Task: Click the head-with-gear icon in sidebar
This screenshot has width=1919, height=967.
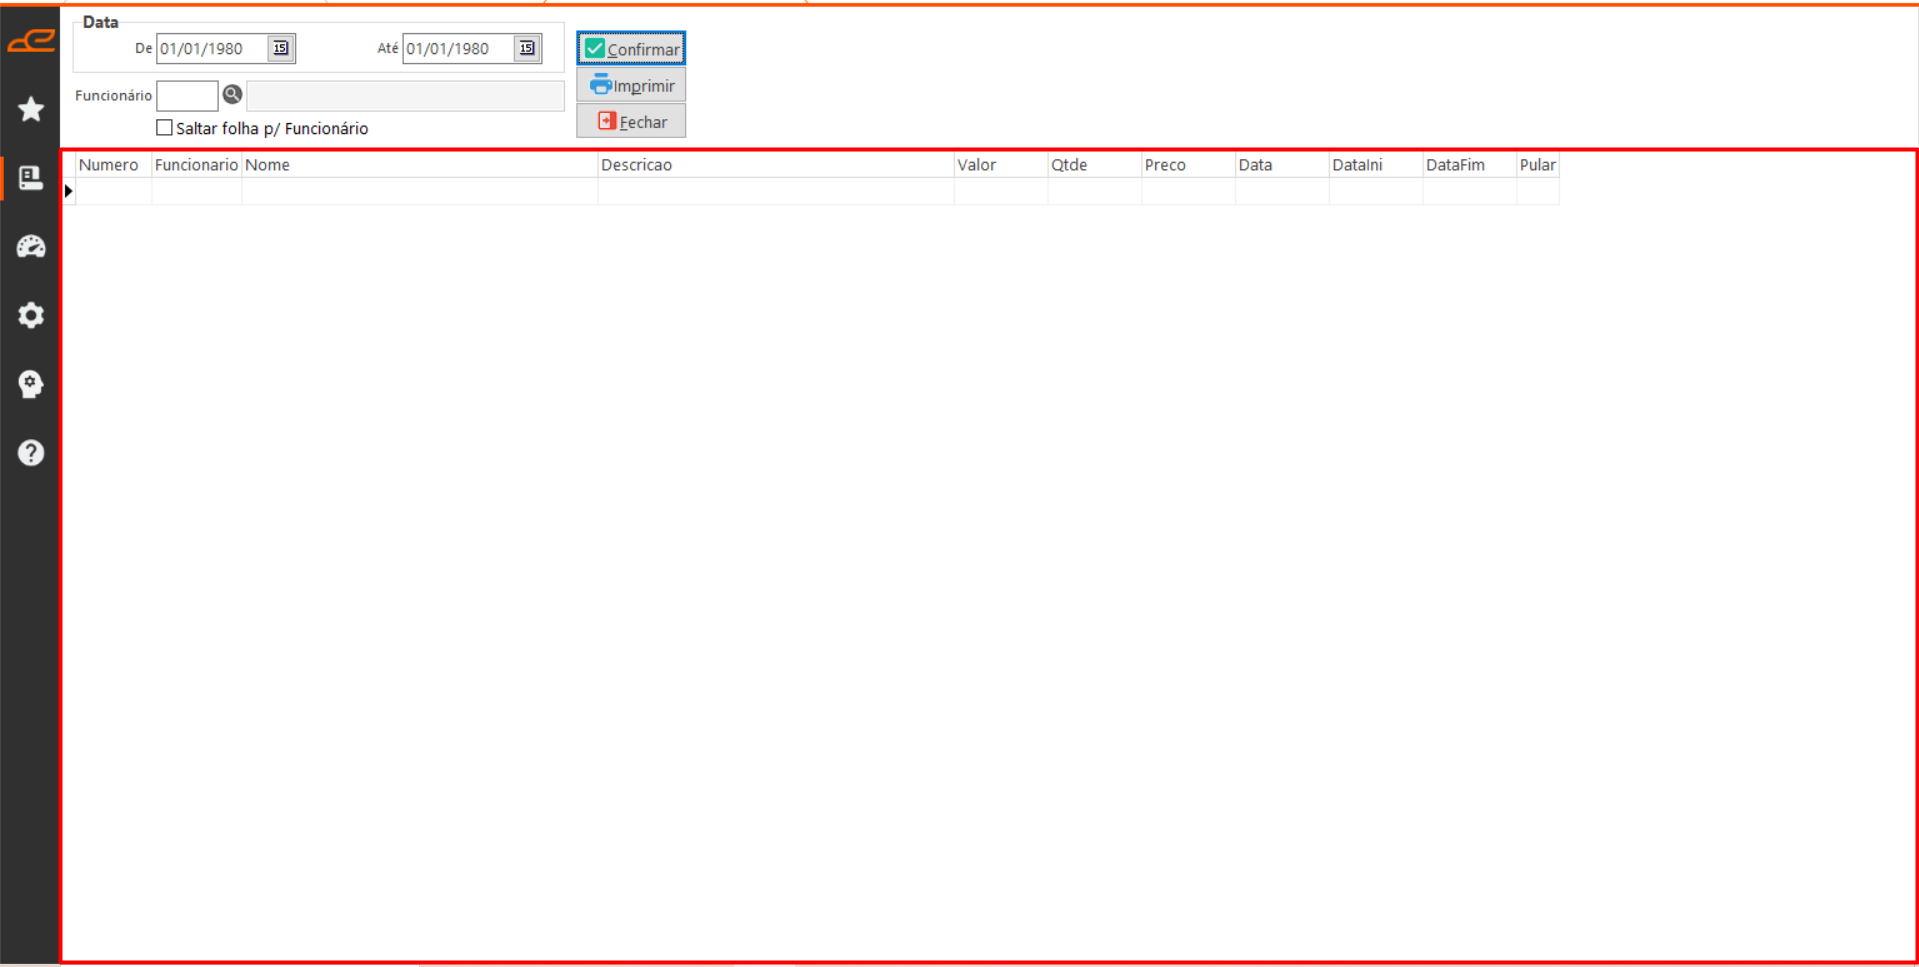Action: pos(31,384)
